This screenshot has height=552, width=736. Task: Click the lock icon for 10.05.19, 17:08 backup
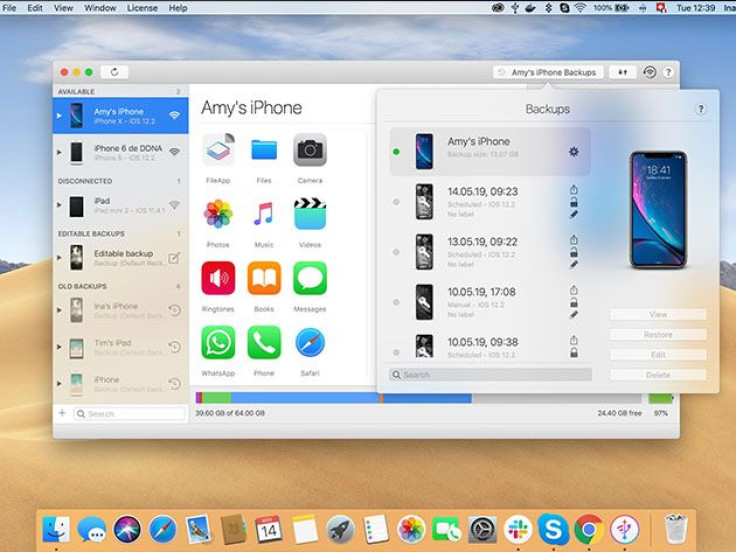(574, 303)
